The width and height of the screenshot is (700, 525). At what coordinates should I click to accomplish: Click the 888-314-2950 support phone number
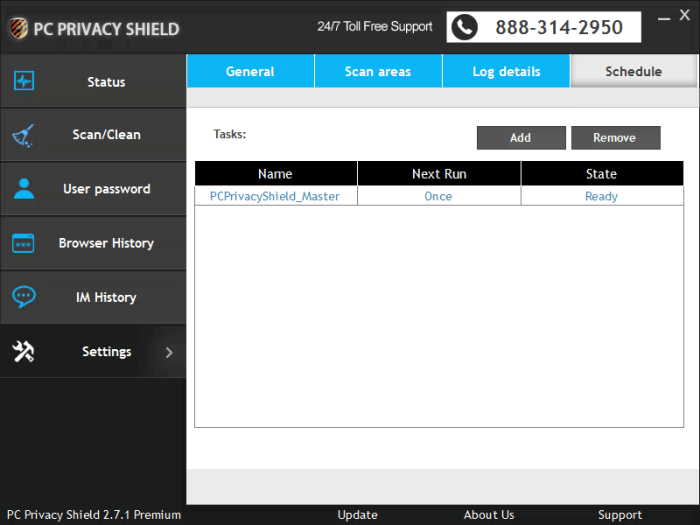(x=559, y=27)
